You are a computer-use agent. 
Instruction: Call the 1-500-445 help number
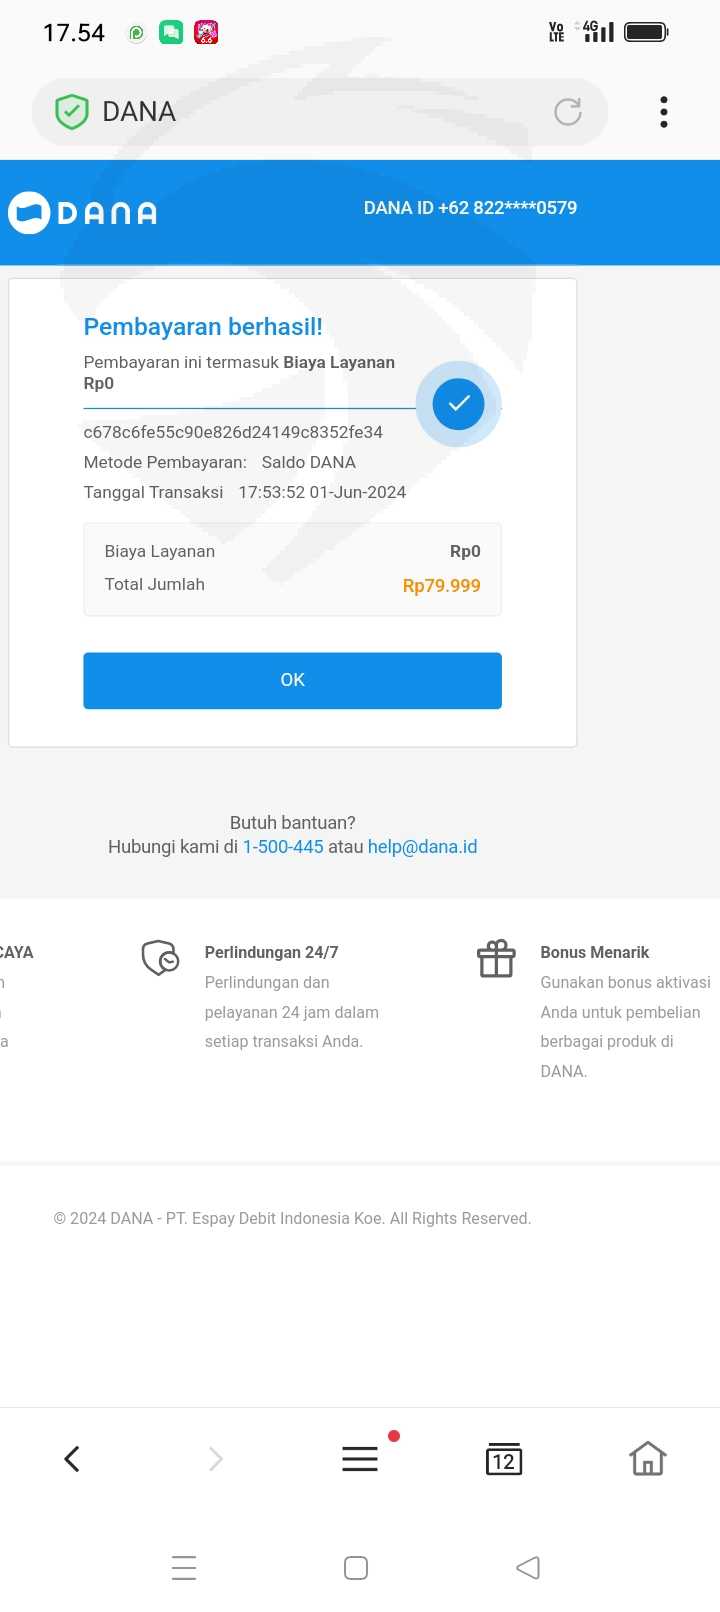(x=283, y=847)
